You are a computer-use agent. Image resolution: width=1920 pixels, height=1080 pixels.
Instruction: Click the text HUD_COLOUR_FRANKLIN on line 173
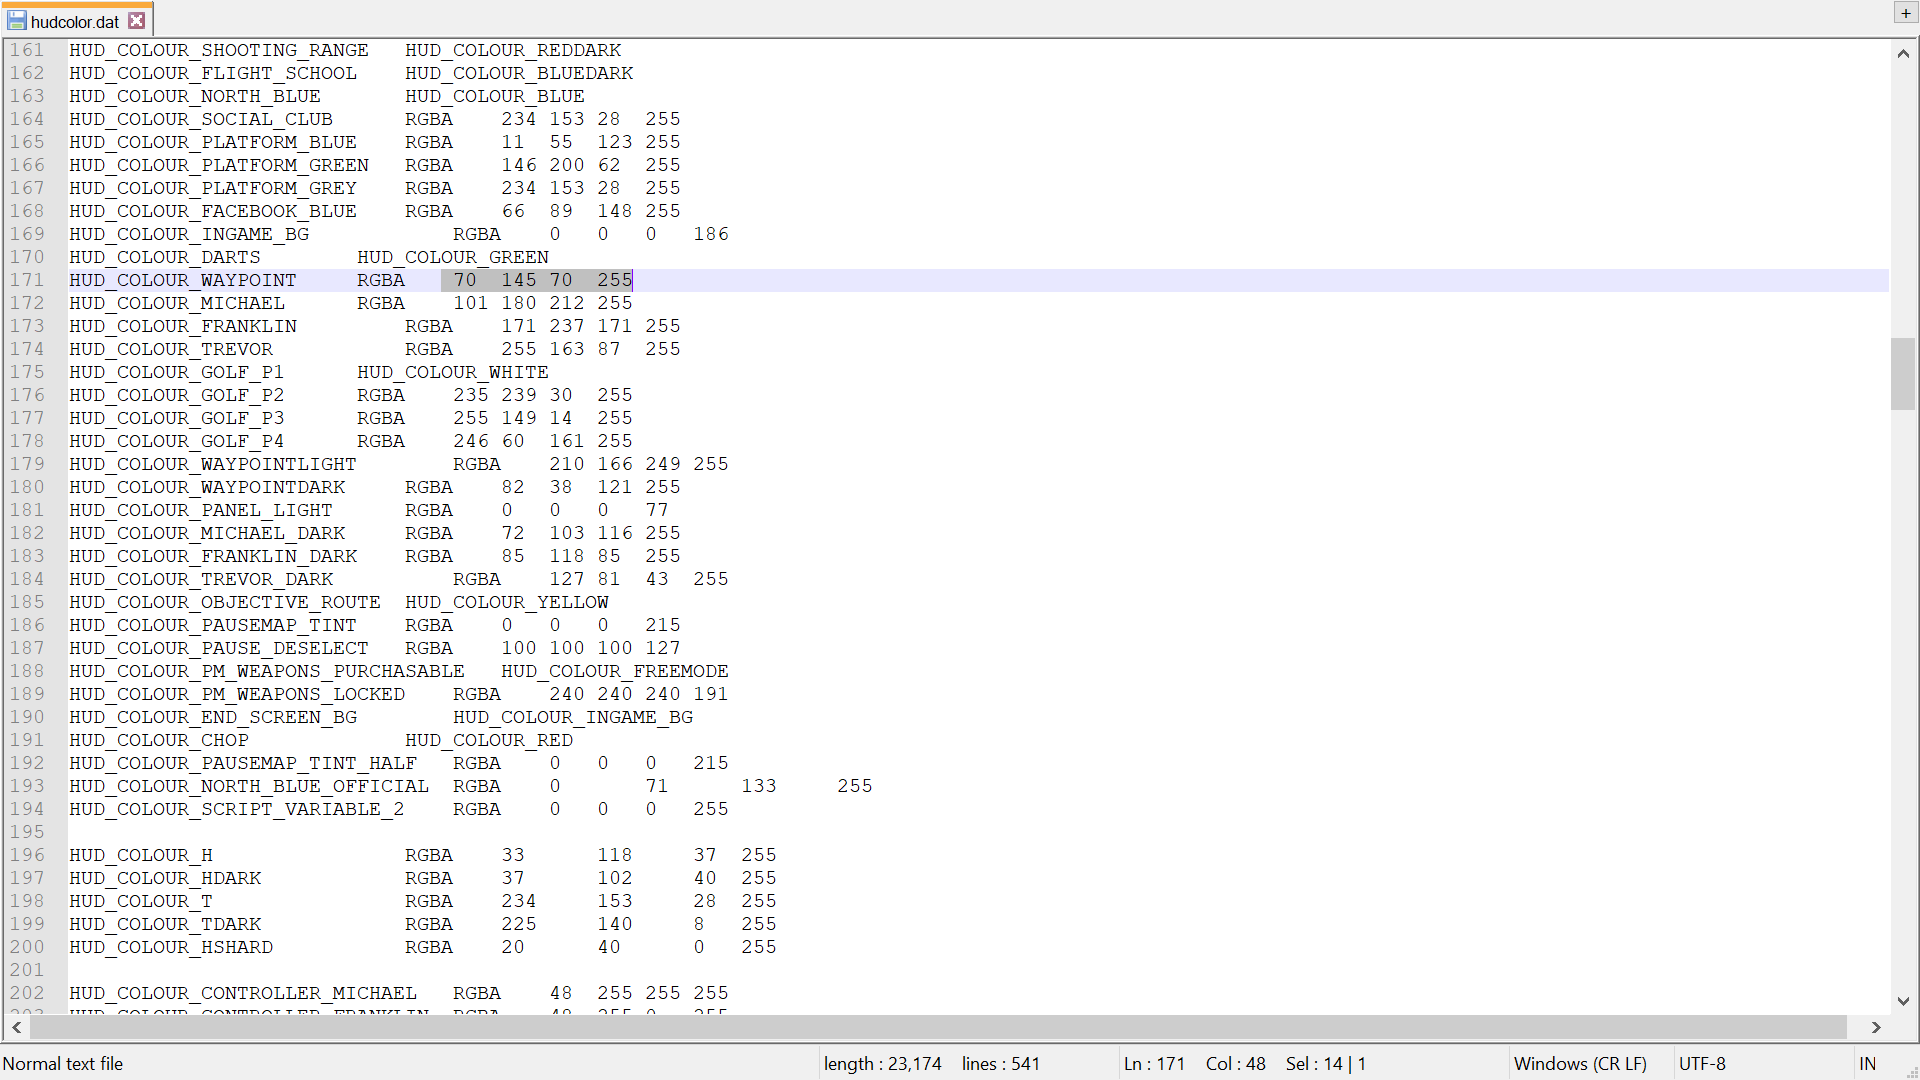183,326
